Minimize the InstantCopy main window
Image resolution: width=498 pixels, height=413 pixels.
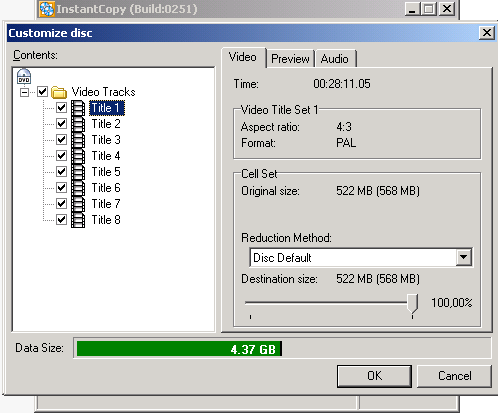(x=412, y=9)
